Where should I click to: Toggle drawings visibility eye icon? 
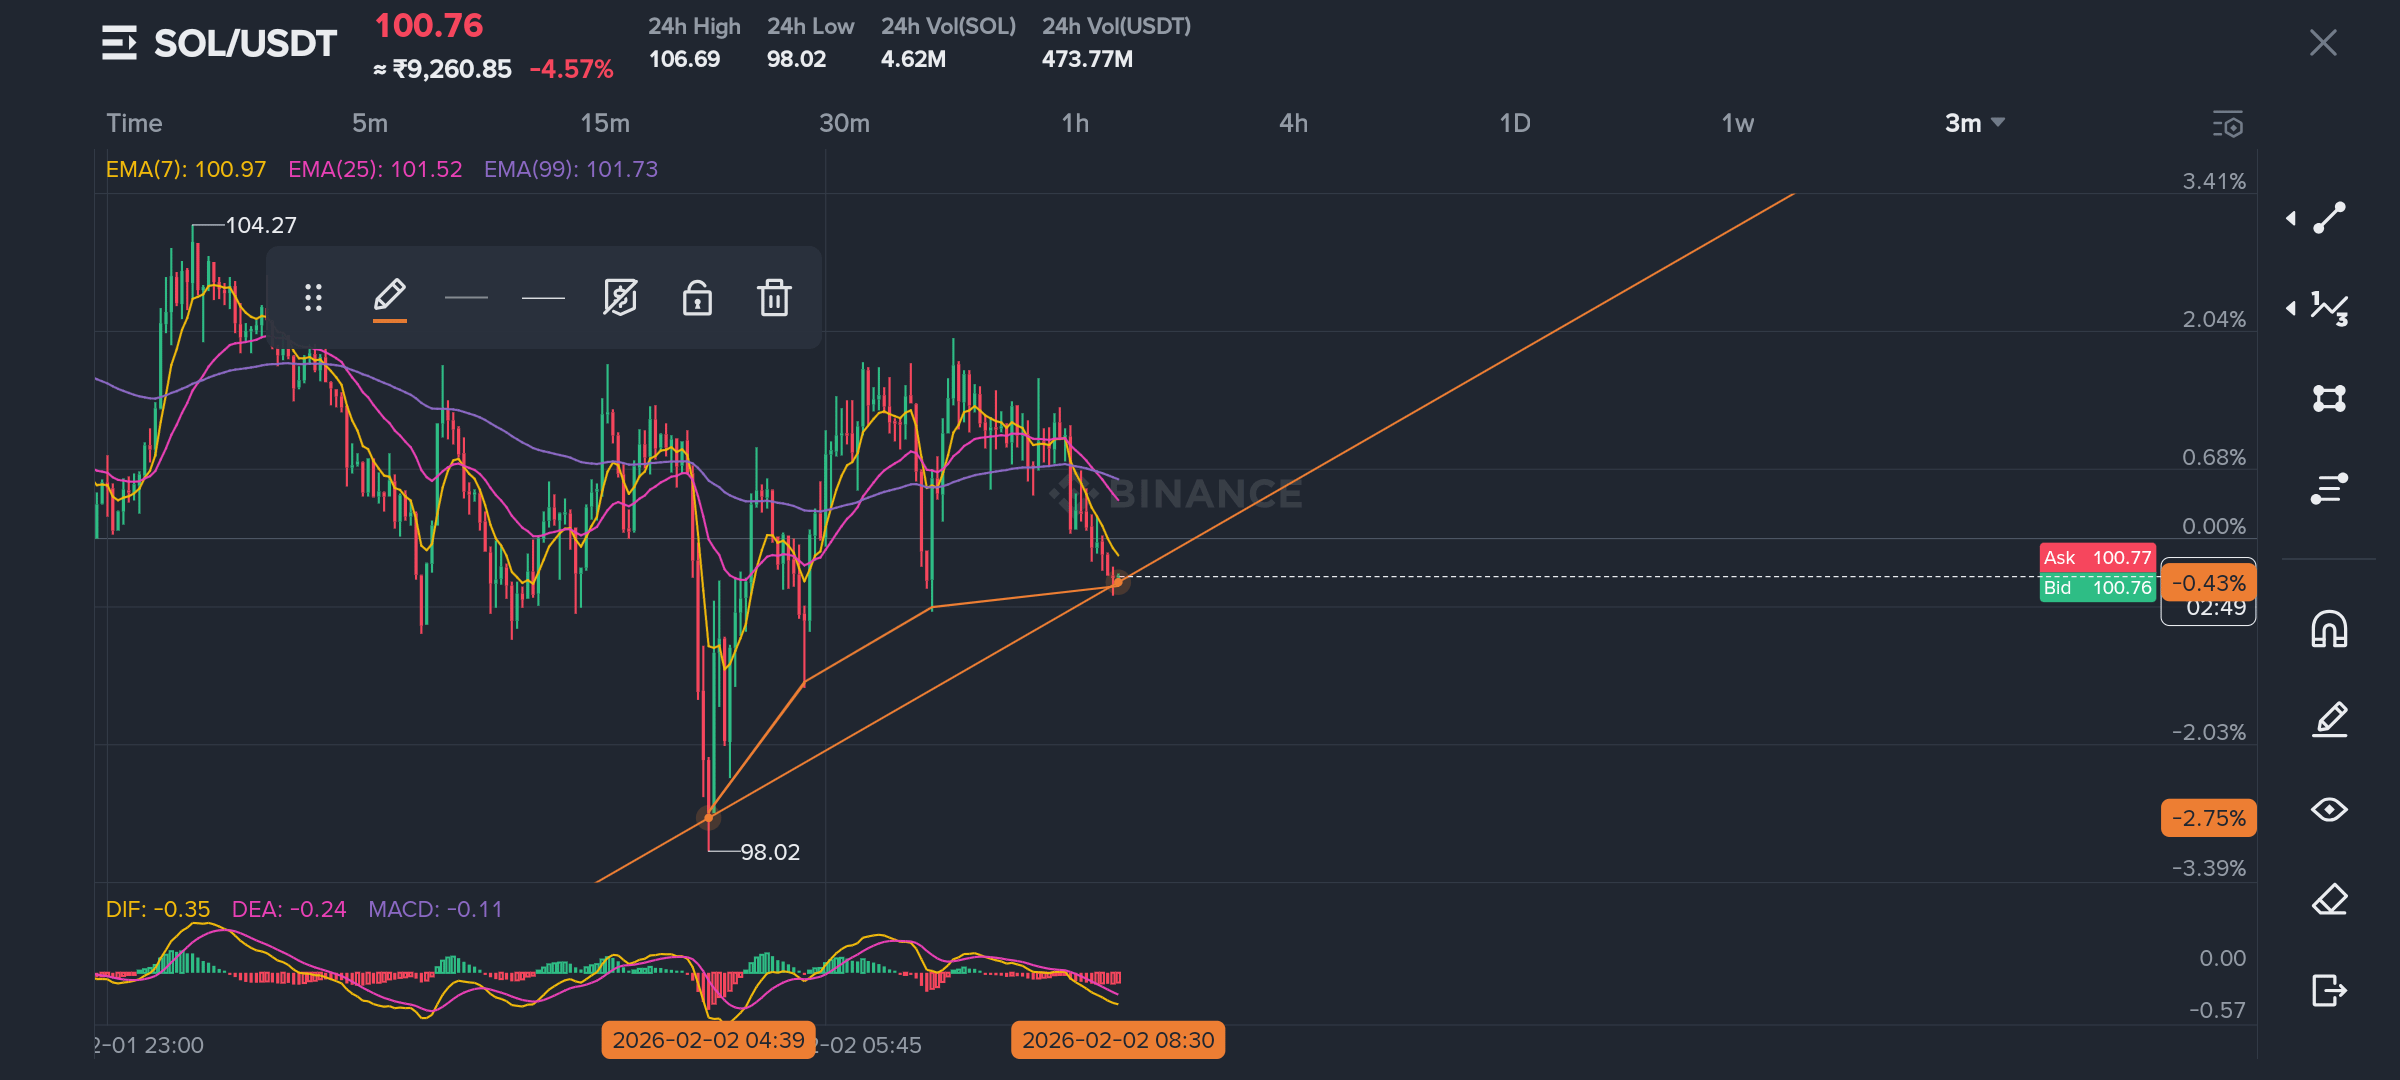coord(2329,809)
